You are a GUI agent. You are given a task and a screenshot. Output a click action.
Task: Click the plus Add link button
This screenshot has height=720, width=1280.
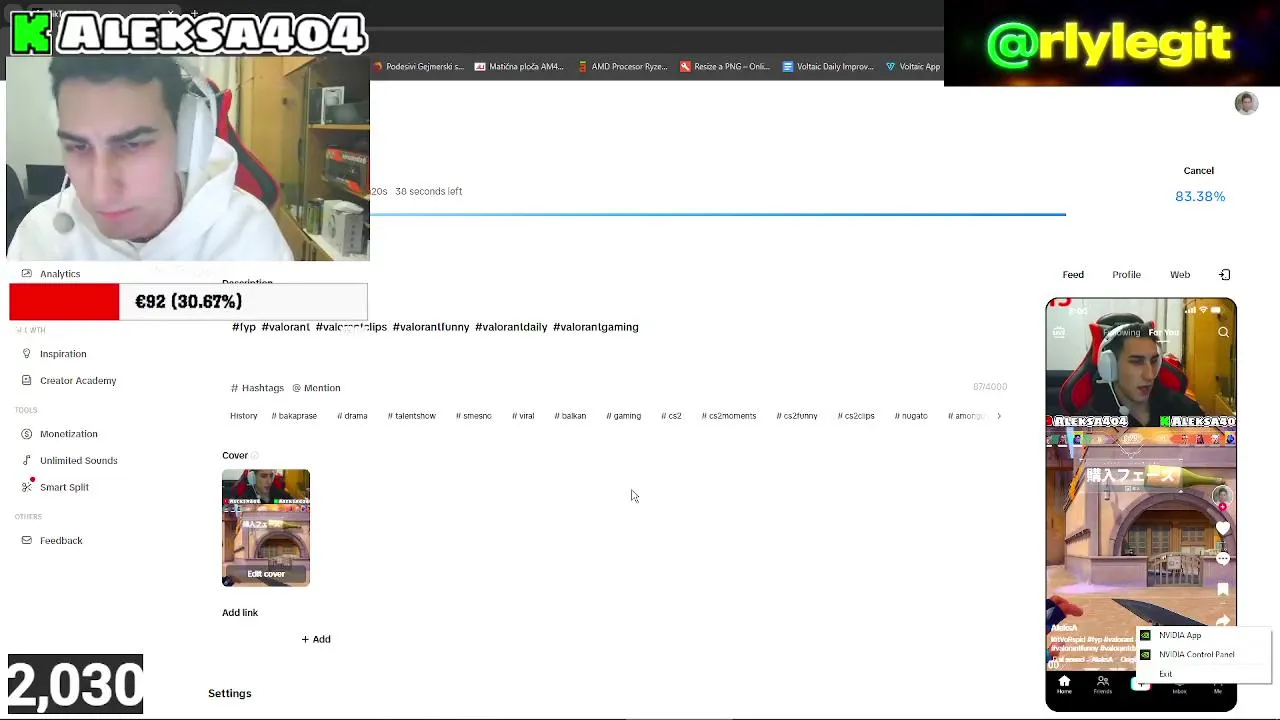point(316,640)
